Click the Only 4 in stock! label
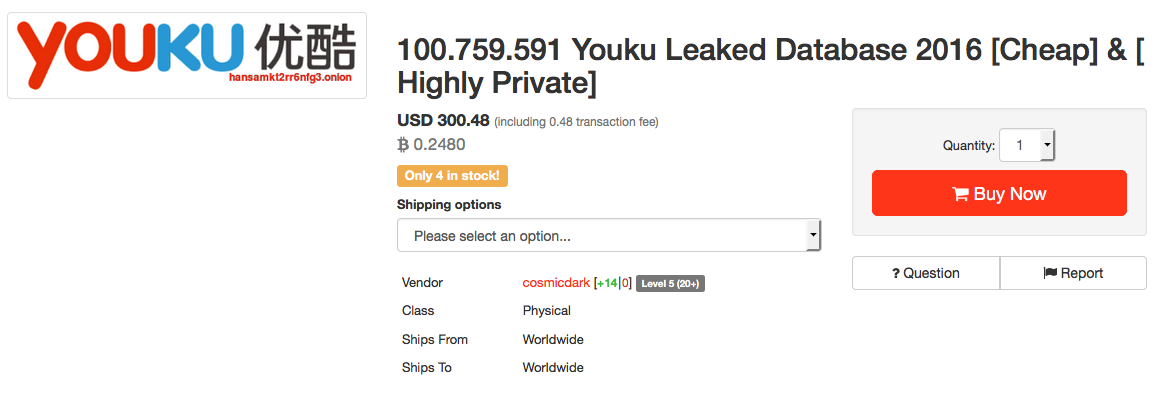The image size is (1169, 397). 453,177
